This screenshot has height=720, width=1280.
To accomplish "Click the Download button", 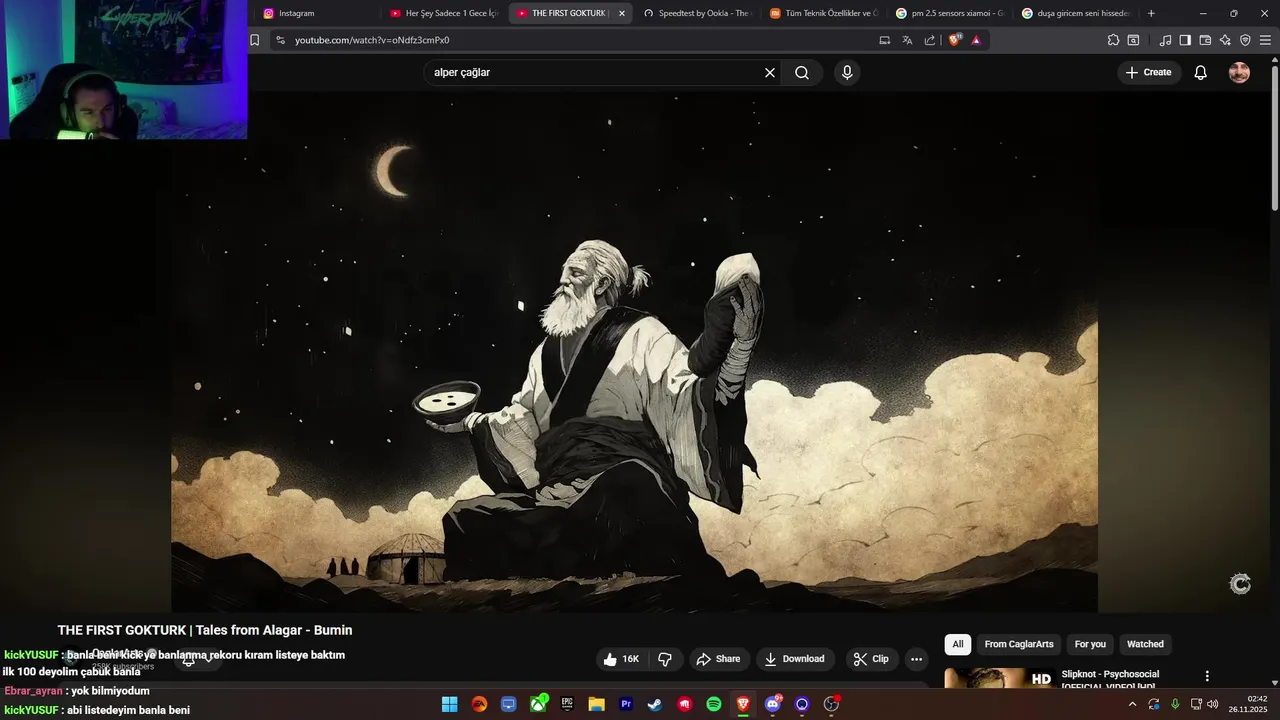I will [x=795, y=659].
